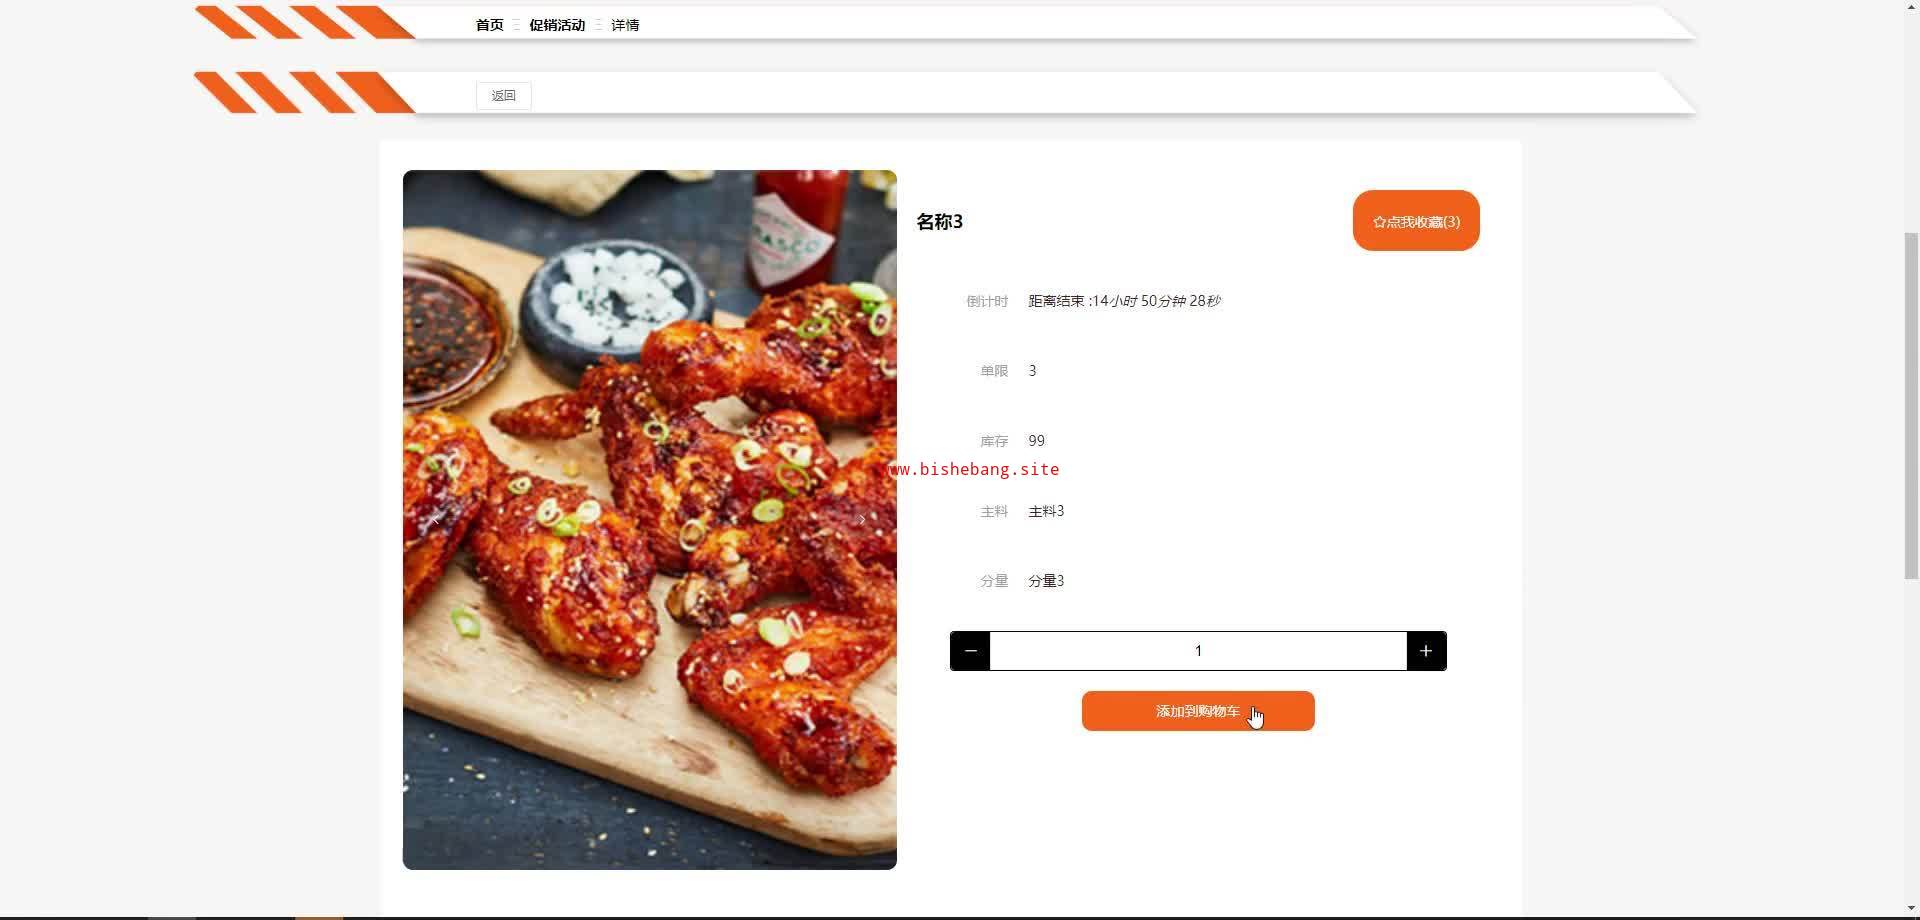
Task: Click the 返回 button
Action: [504, 96]
